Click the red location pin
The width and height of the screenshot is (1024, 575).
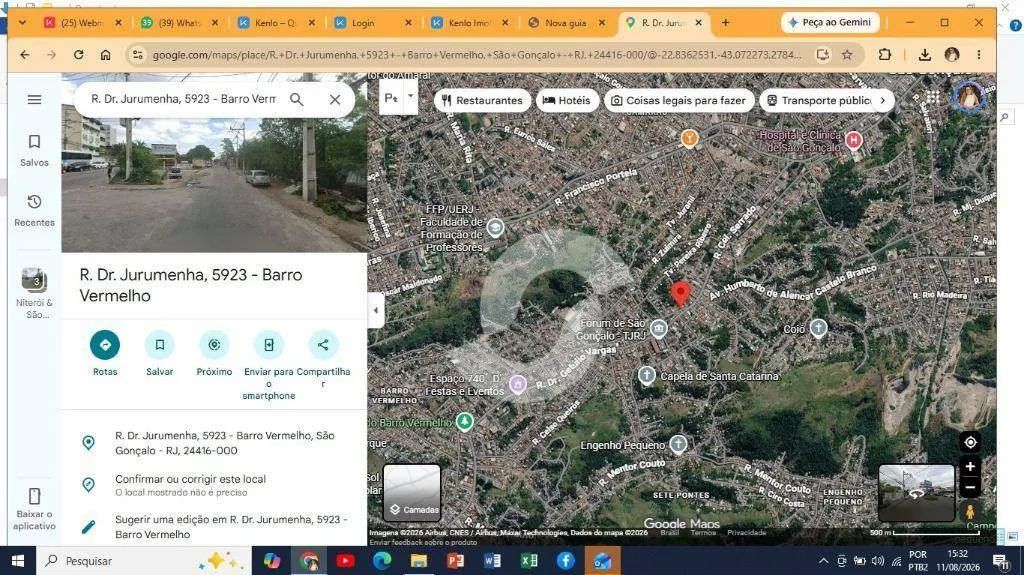pyautogui.click(x=680, y=294)
